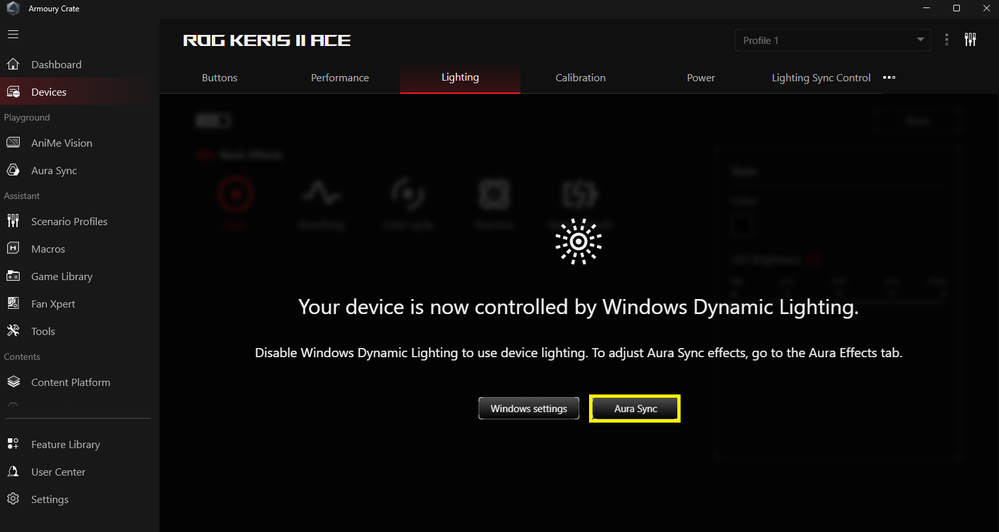Image resolution: width=999 pixels, height=532 pixels.
Task: Click the Disable Windows Dynamic Lighting instruction text
Action: (579, 352)
